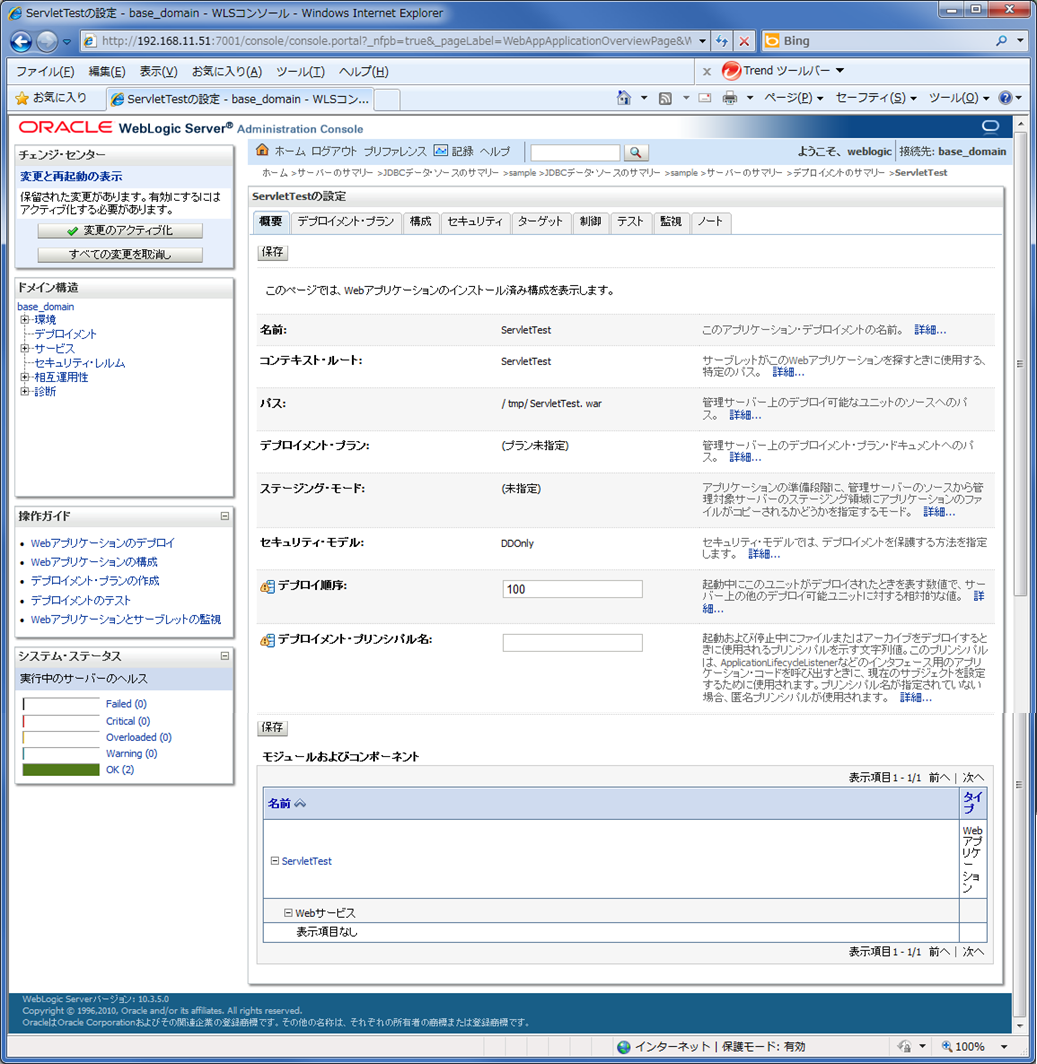Screen dimensions: 1037x1064
Task: Collapse the Webサービス row
Action: (x=288, y=913)
